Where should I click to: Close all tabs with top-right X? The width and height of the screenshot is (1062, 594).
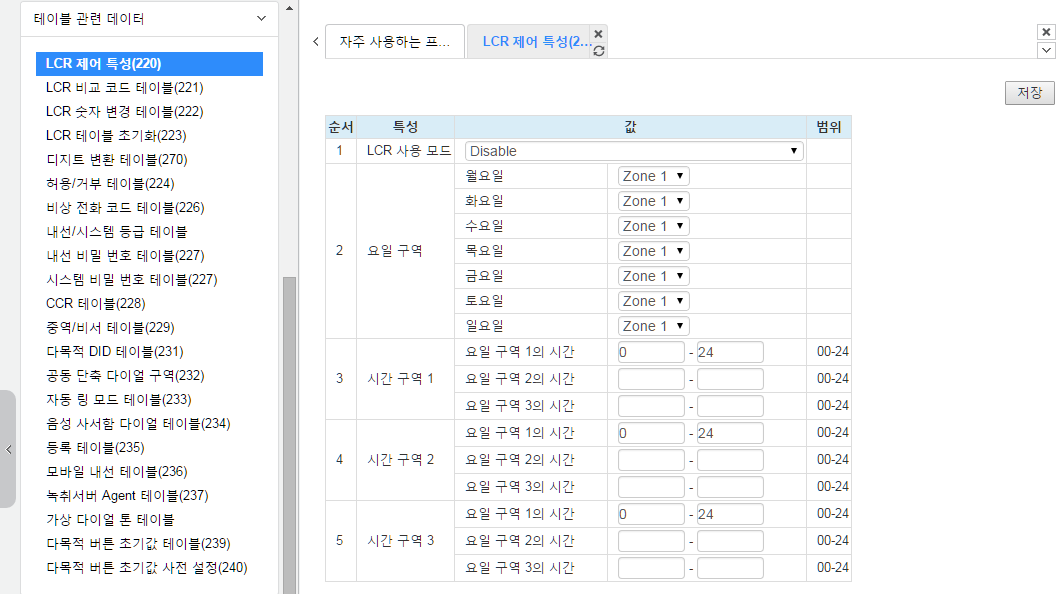coord(1046,32)
